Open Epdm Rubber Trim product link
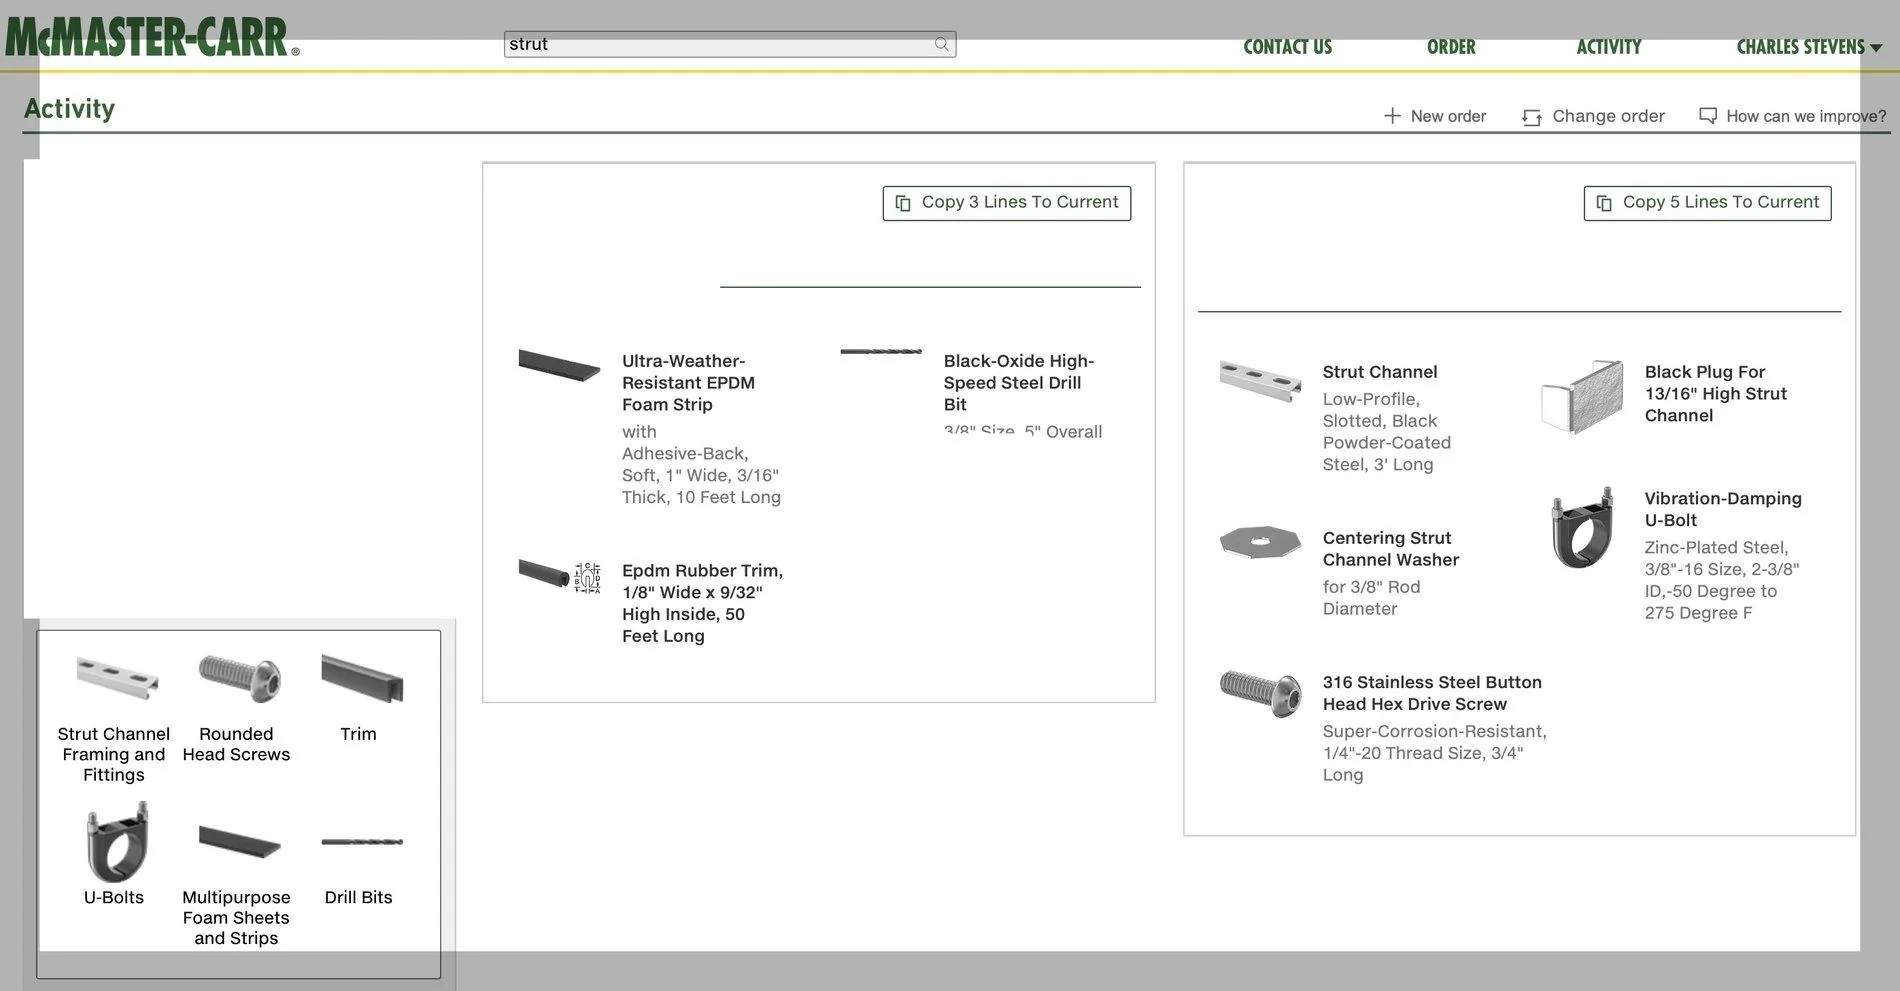Viewport: 1900px width, 991px height. click(702, 603)
